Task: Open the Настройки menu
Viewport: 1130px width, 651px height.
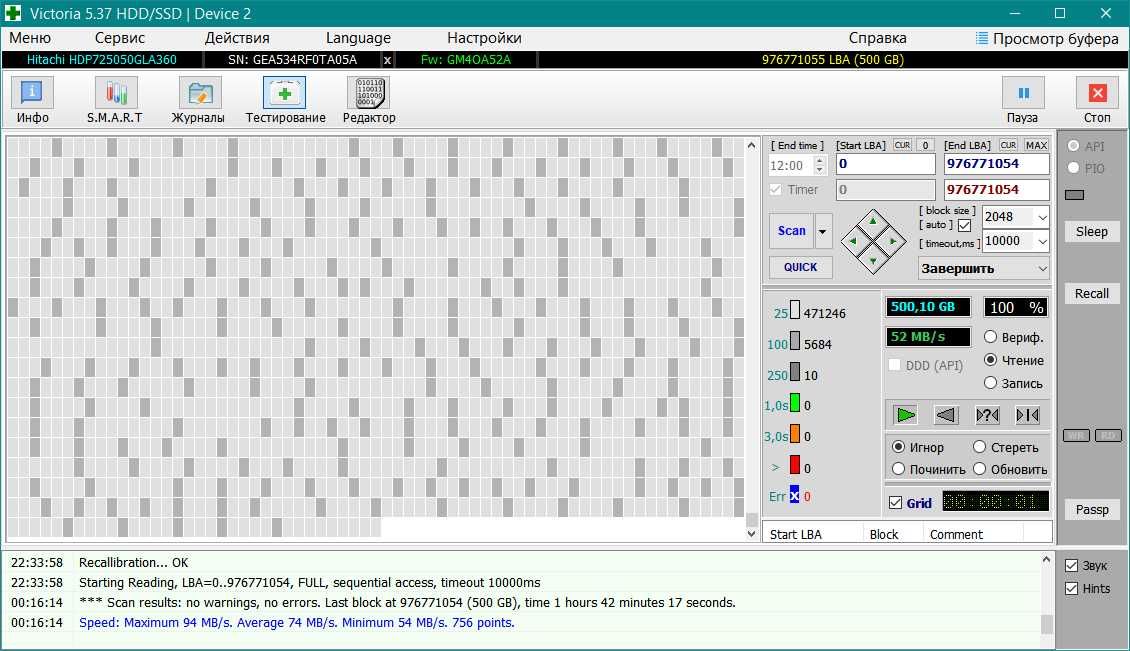Action: tap(484, 38)
